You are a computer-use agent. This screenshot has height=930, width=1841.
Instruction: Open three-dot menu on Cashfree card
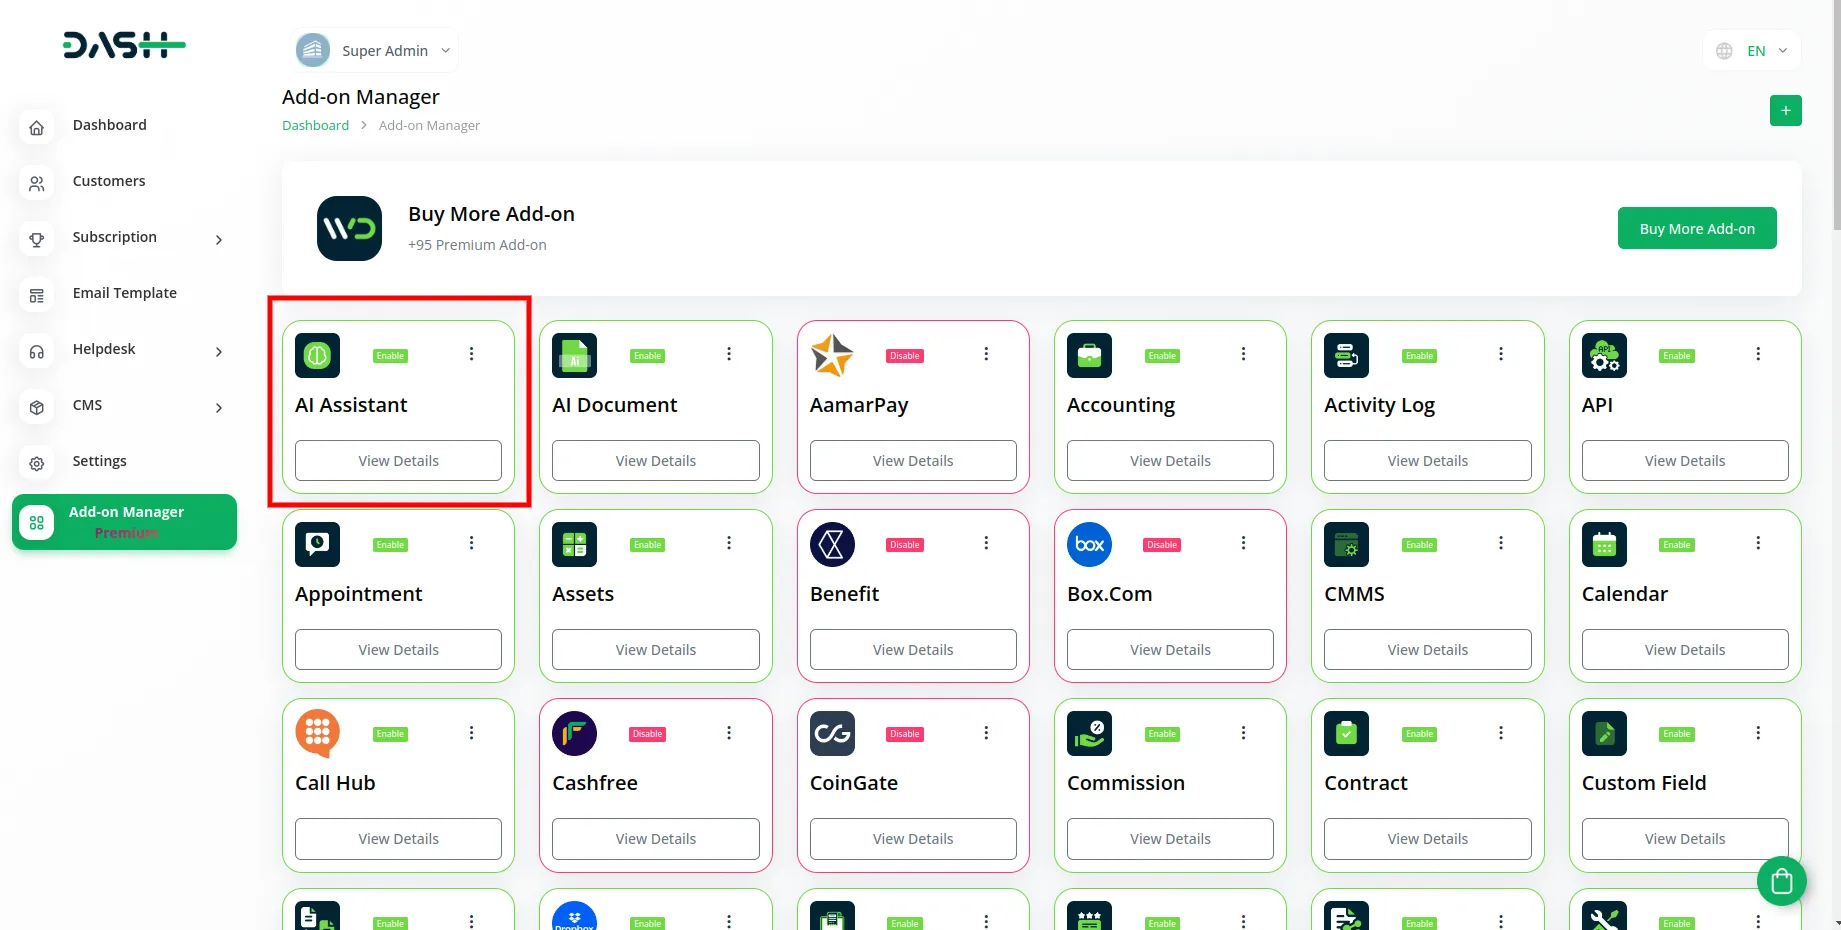(729, 733)
